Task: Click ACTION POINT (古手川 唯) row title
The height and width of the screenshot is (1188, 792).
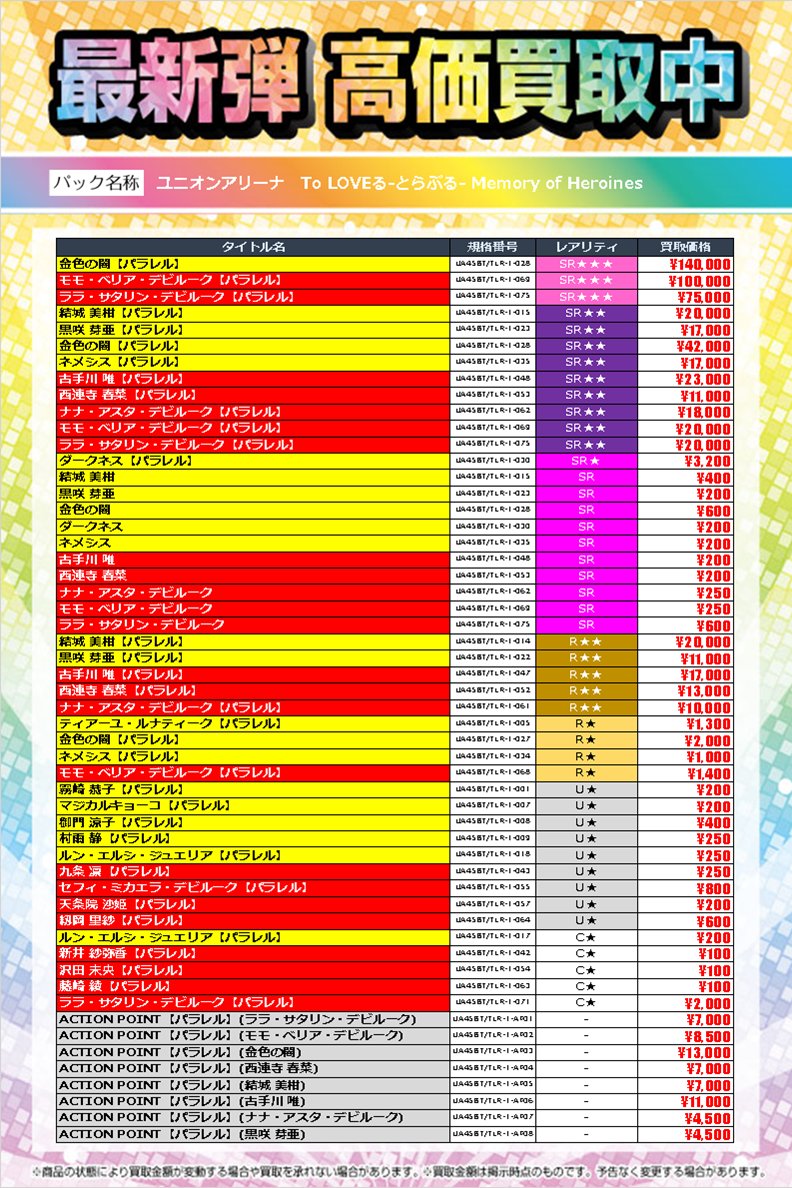Action: click(253, 1101)
